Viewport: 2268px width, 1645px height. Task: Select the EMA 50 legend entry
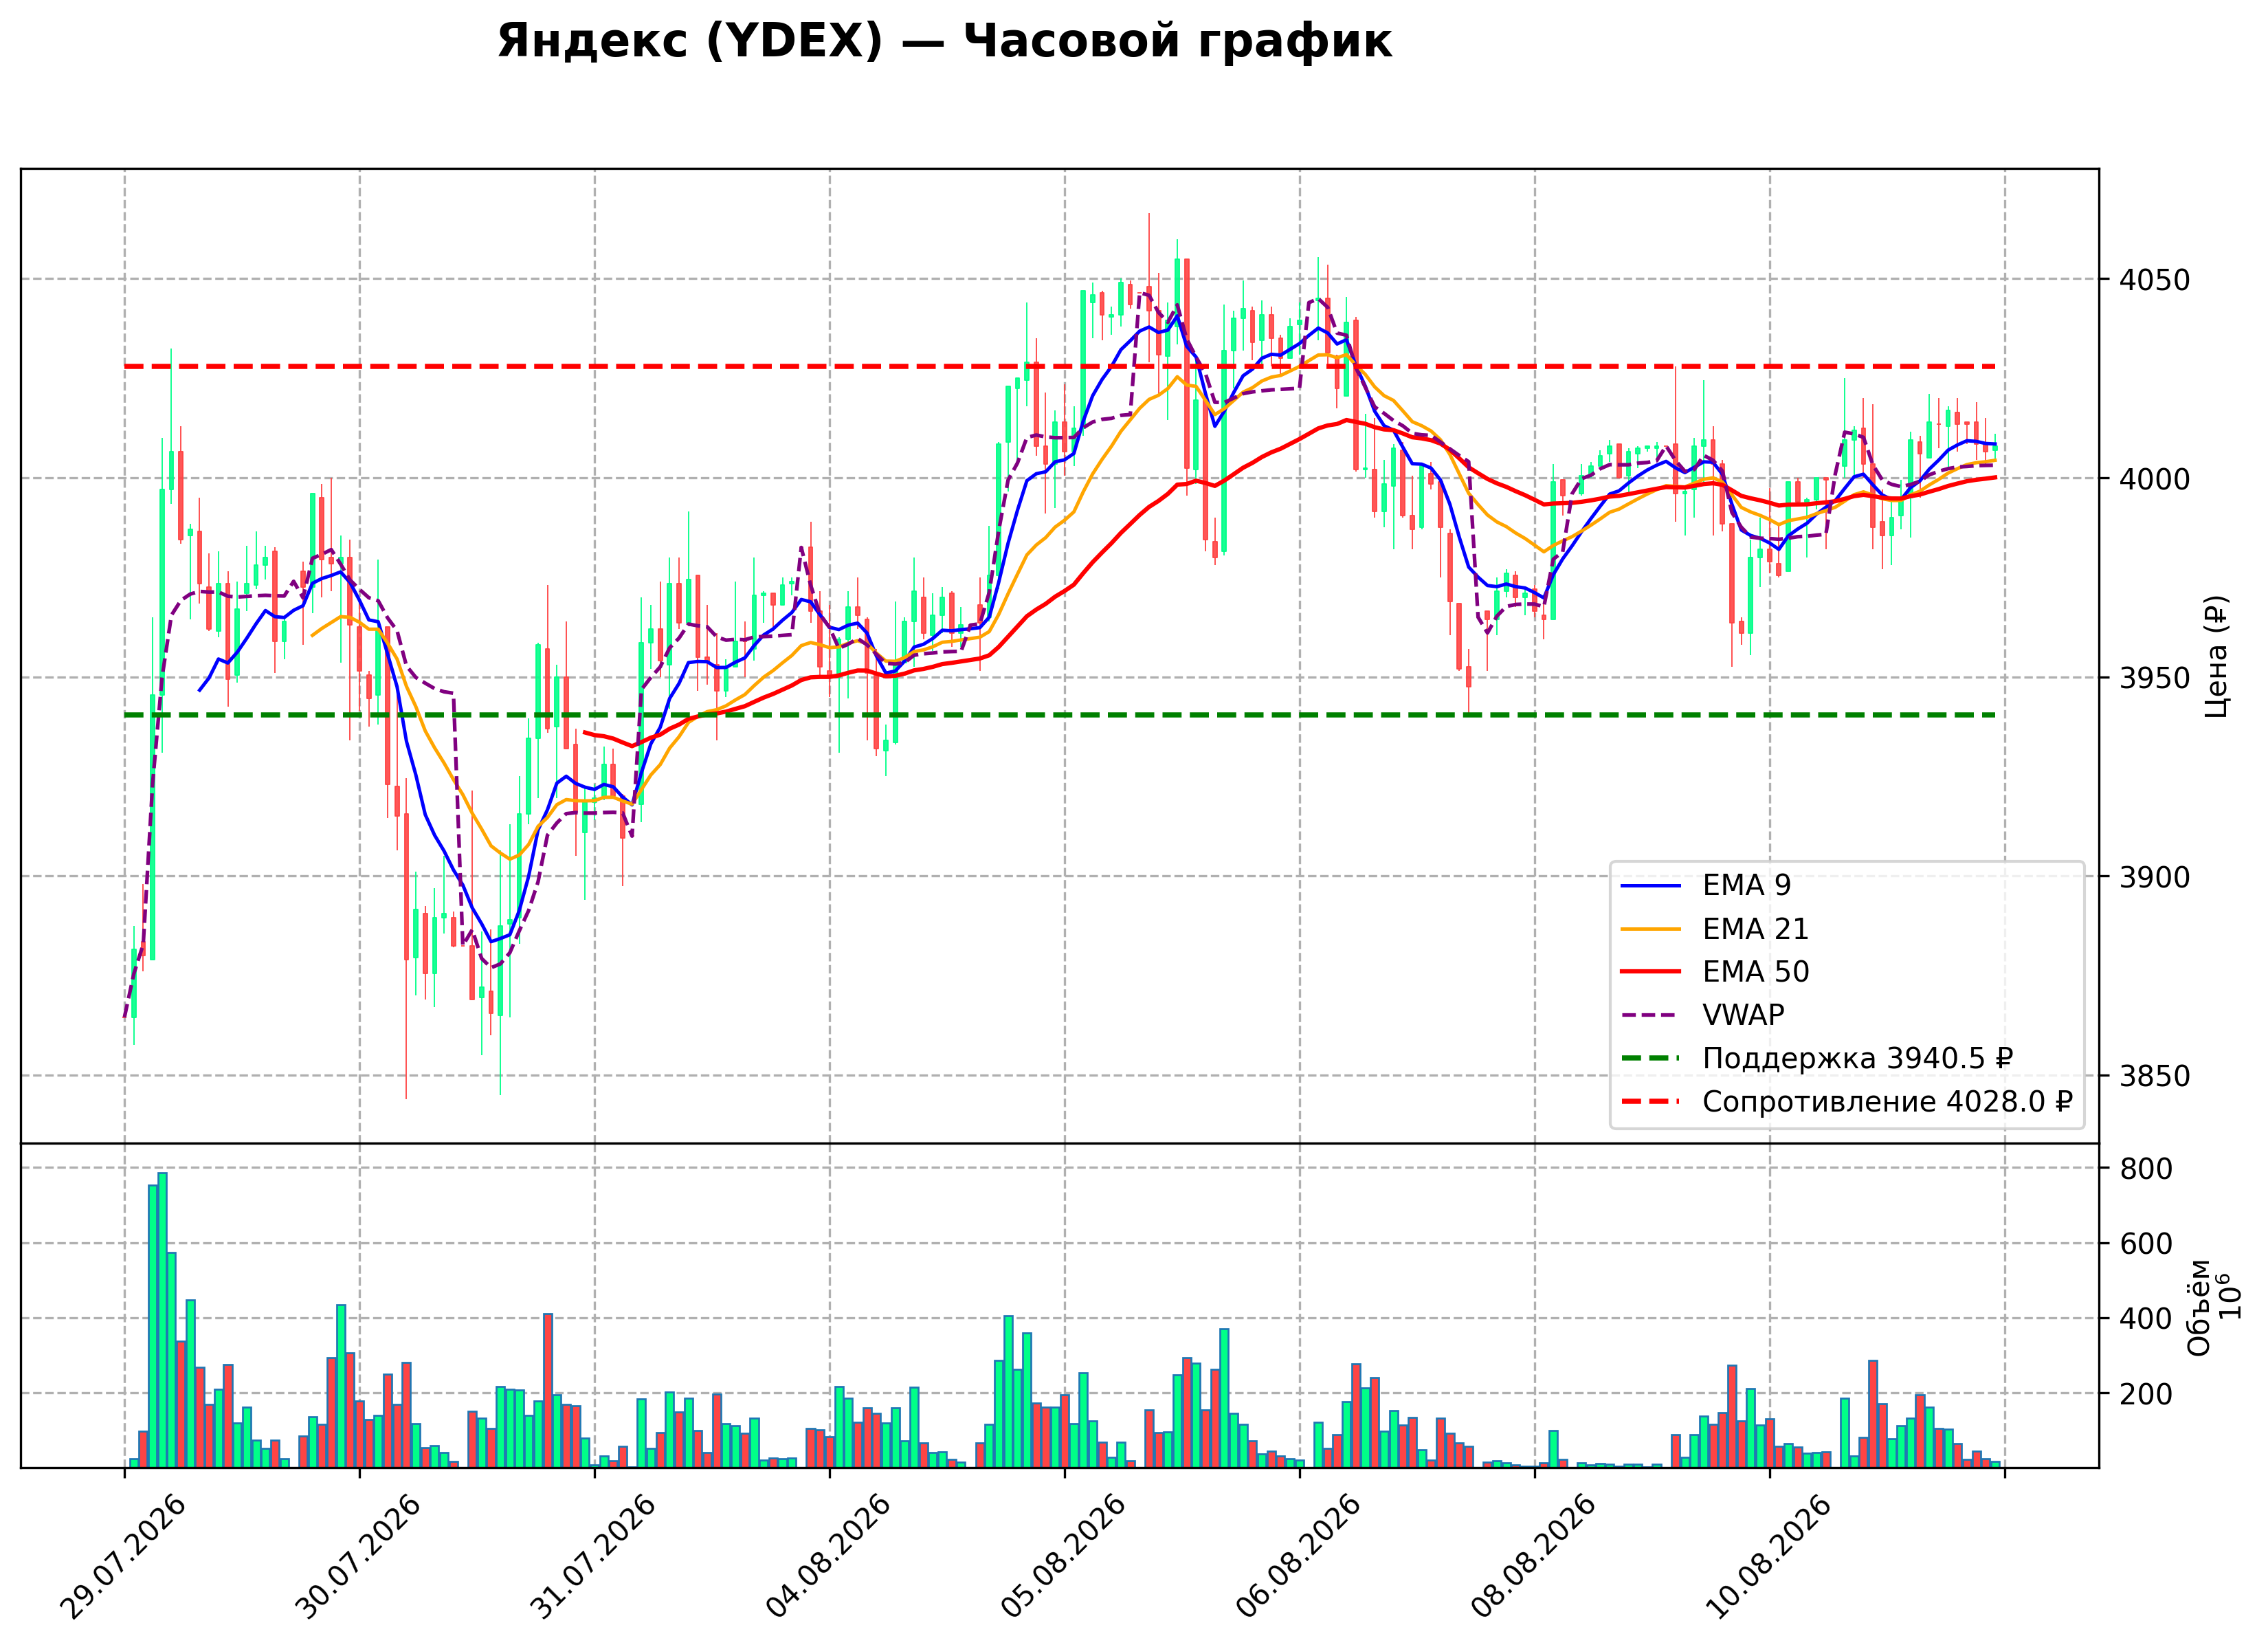click(x=1714, y=972)
